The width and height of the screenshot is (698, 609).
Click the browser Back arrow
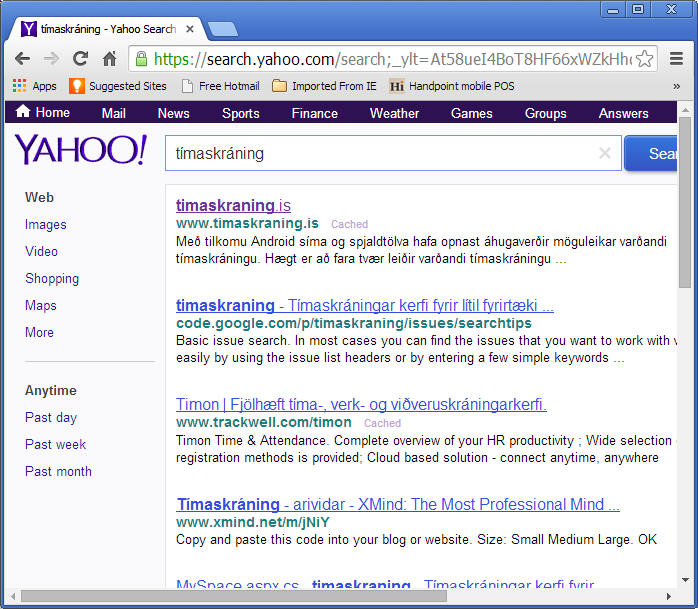22,58
